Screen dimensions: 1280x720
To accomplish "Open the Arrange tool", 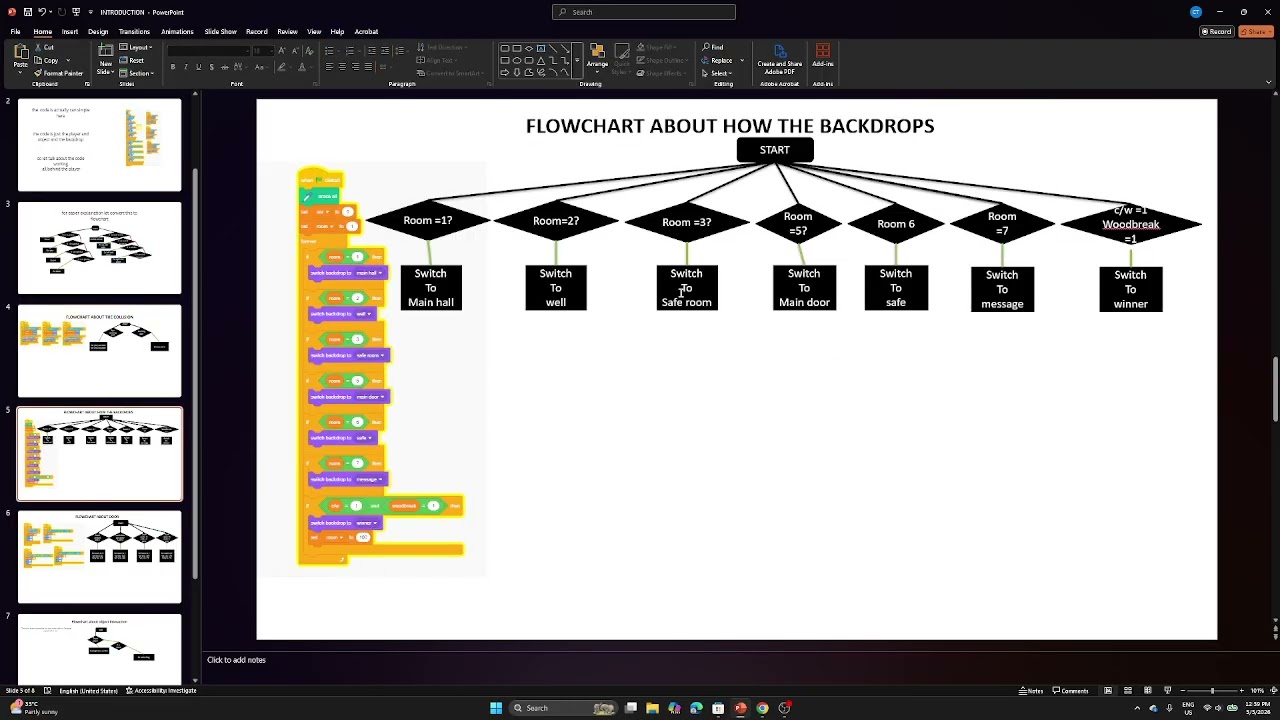I will 597,56.
